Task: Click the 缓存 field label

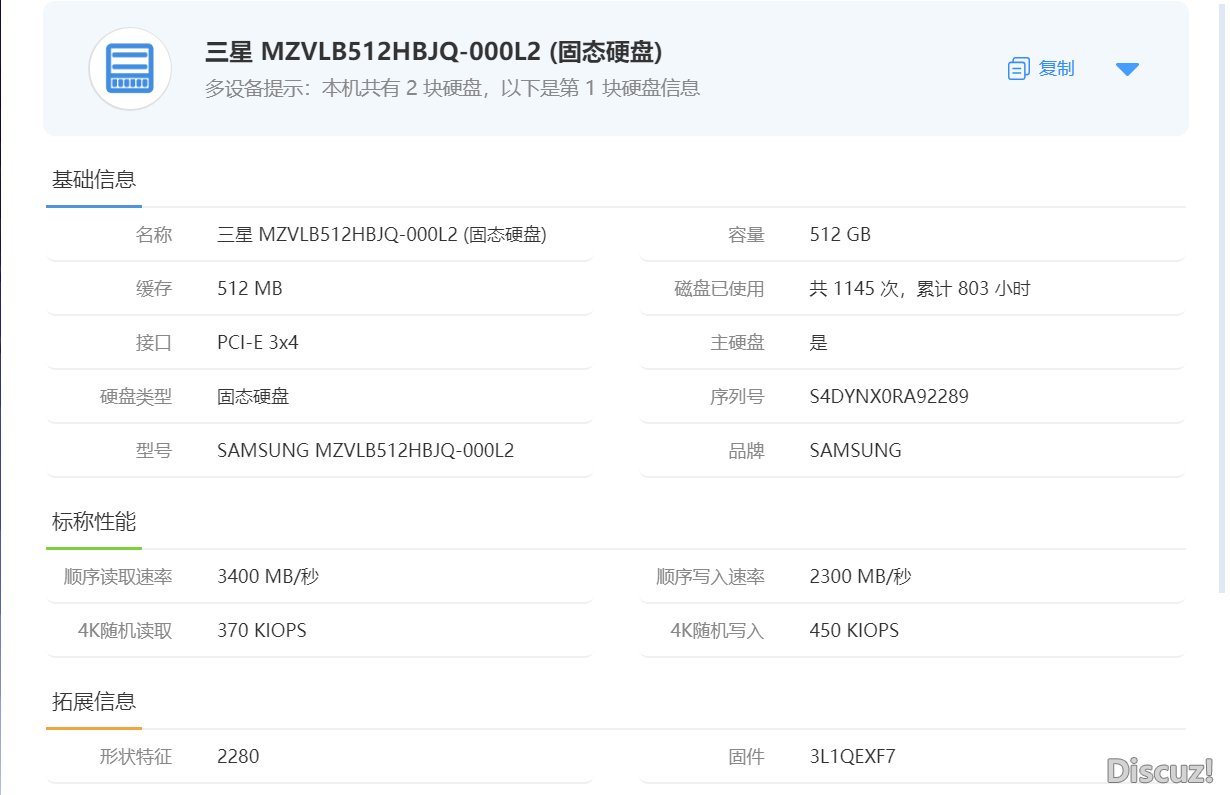Action: 154,289
